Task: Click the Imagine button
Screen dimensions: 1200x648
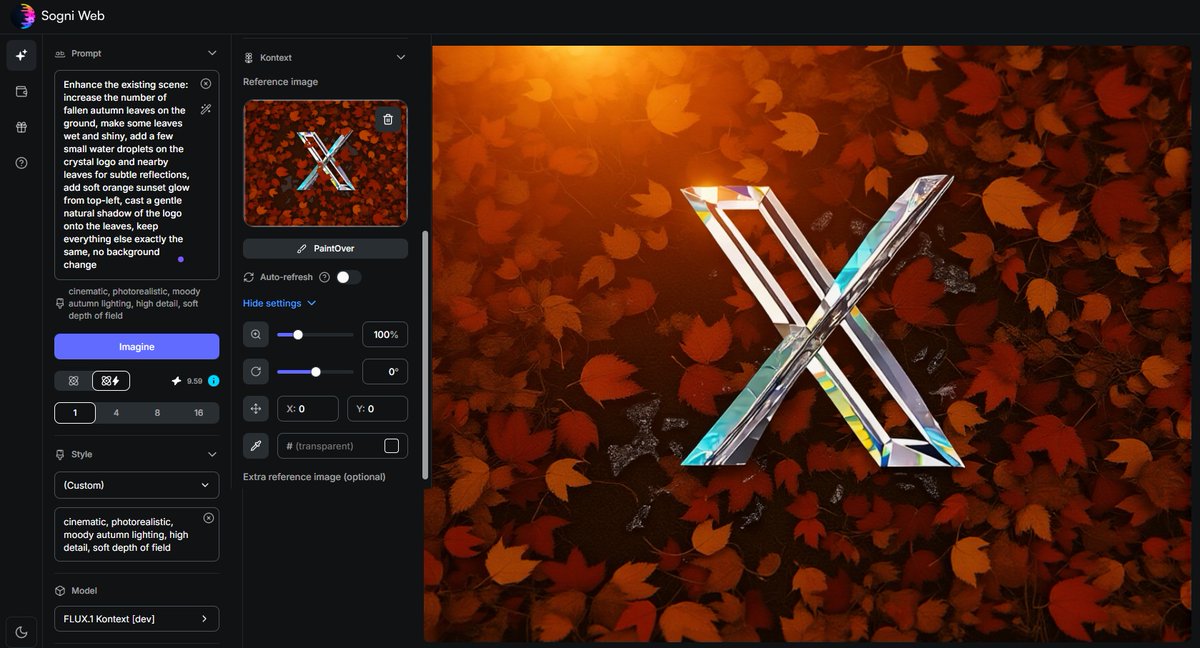Action: pos(137,346)
